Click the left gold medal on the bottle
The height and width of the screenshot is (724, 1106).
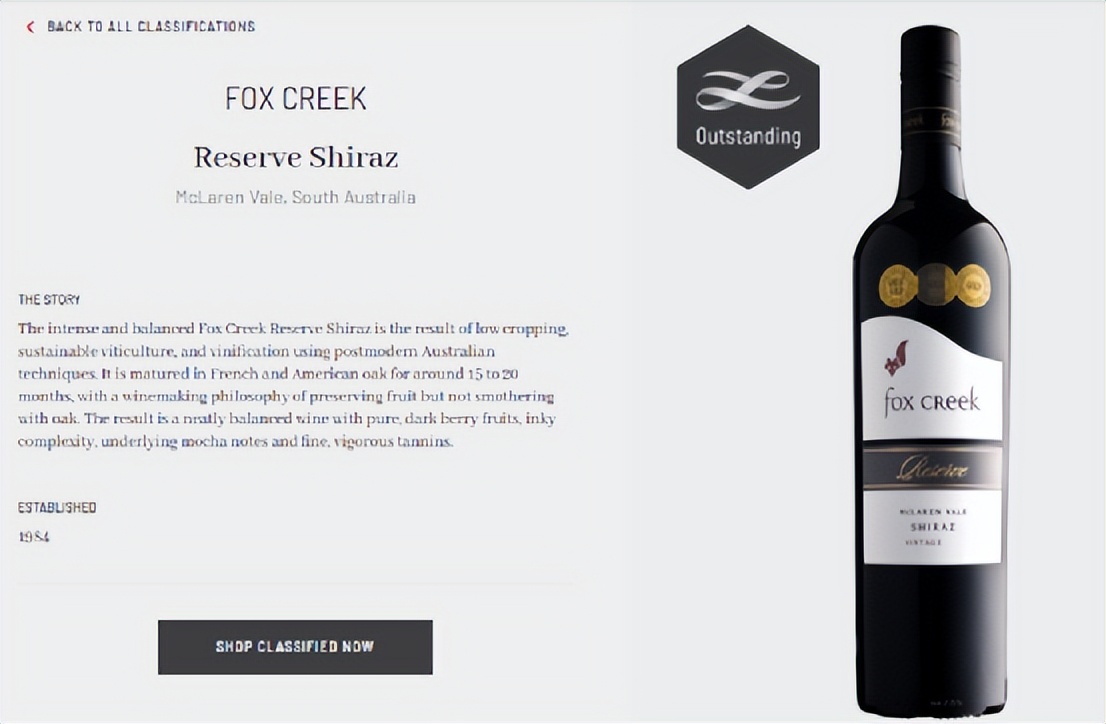point(898,286)
